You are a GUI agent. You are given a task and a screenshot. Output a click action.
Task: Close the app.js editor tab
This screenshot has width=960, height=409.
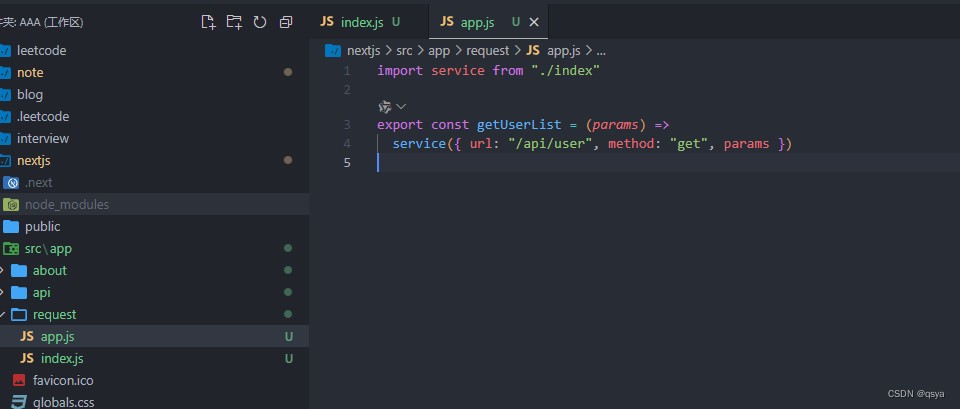pyautogui.click(x=534, y=21)
